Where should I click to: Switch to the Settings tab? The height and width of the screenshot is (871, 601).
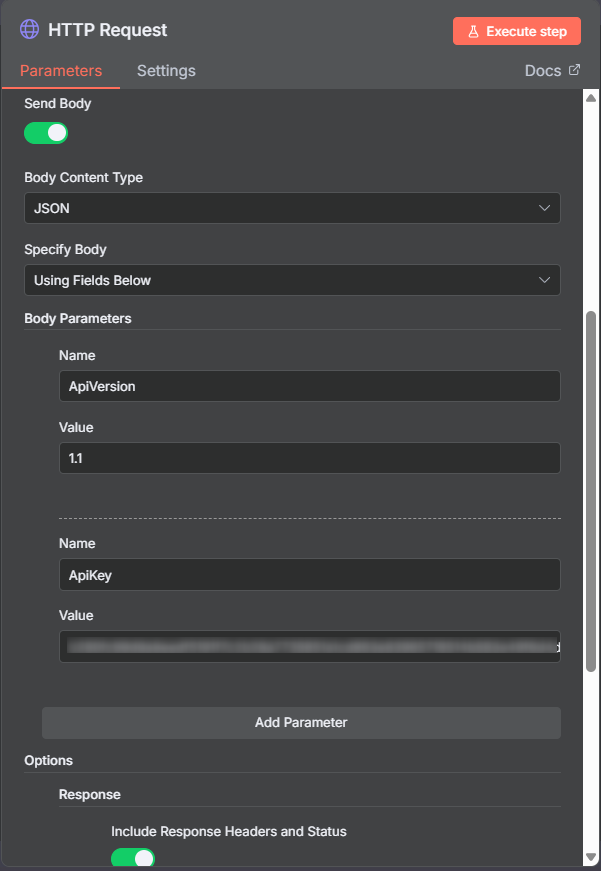point(166,71)
